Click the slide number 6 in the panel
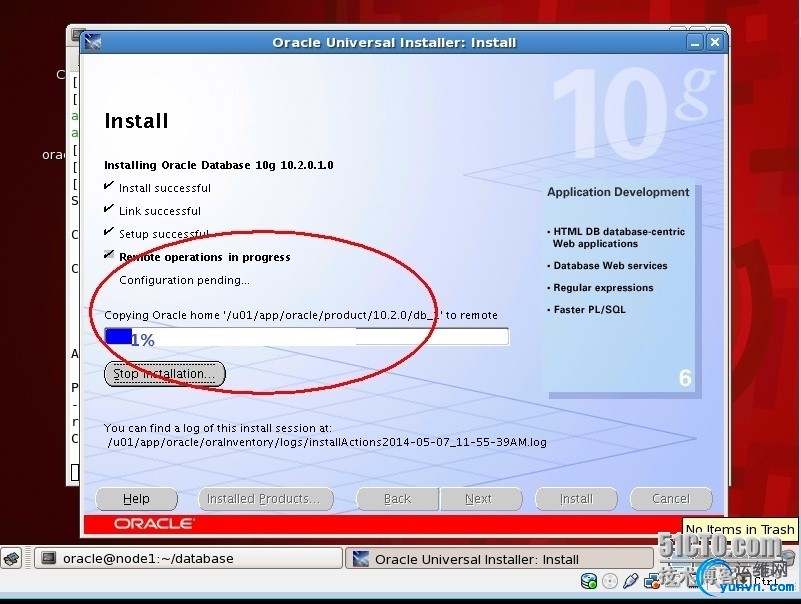801x604 pixels. (685, 378)
